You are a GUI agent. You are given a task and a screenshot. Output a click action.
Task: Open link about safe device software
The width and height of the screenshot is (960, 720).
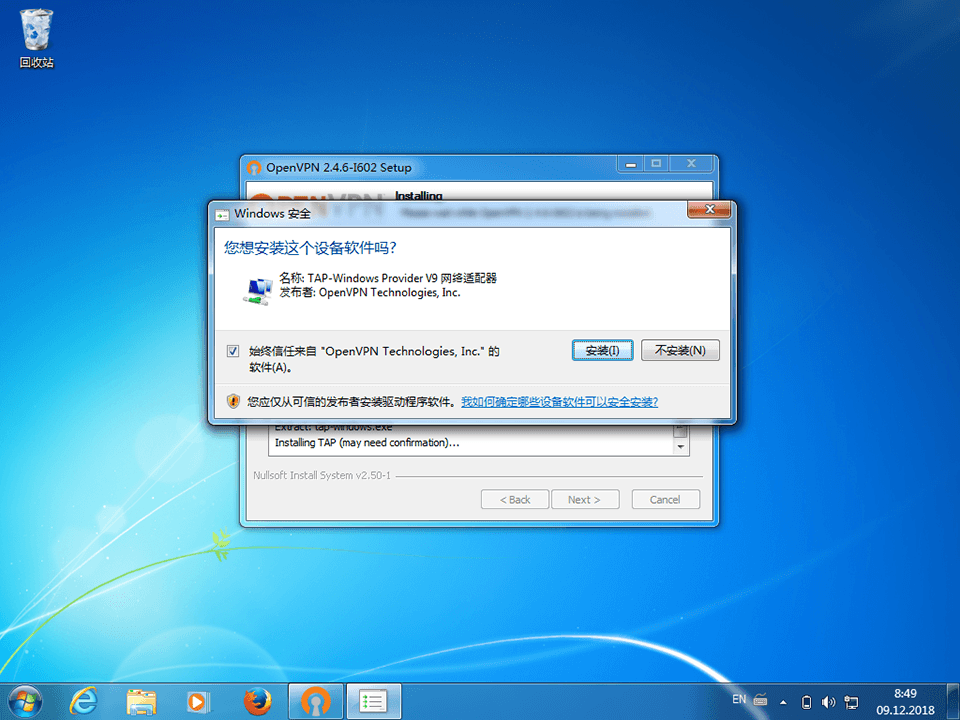point(560,402)
